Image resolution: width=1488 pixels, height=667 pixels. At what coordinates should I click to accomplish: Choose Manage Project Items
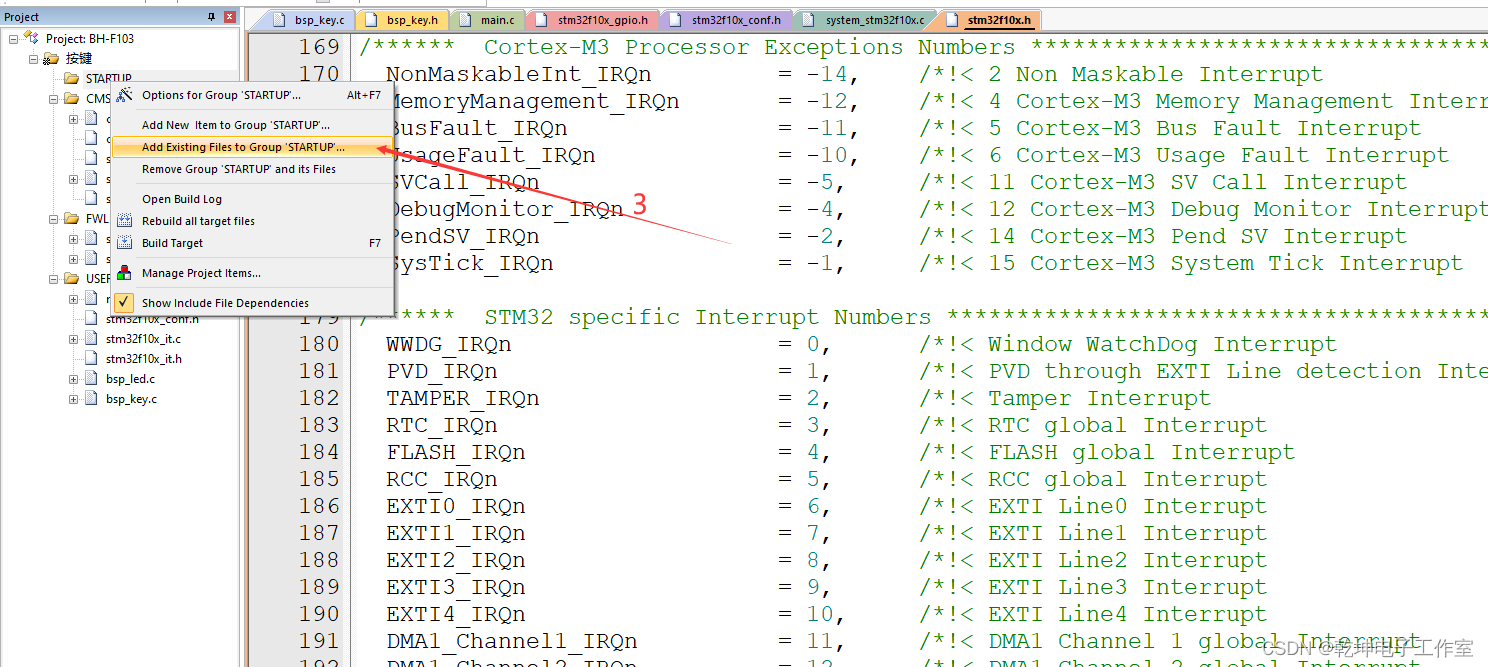pyautogui.click(x=252, y=273)
